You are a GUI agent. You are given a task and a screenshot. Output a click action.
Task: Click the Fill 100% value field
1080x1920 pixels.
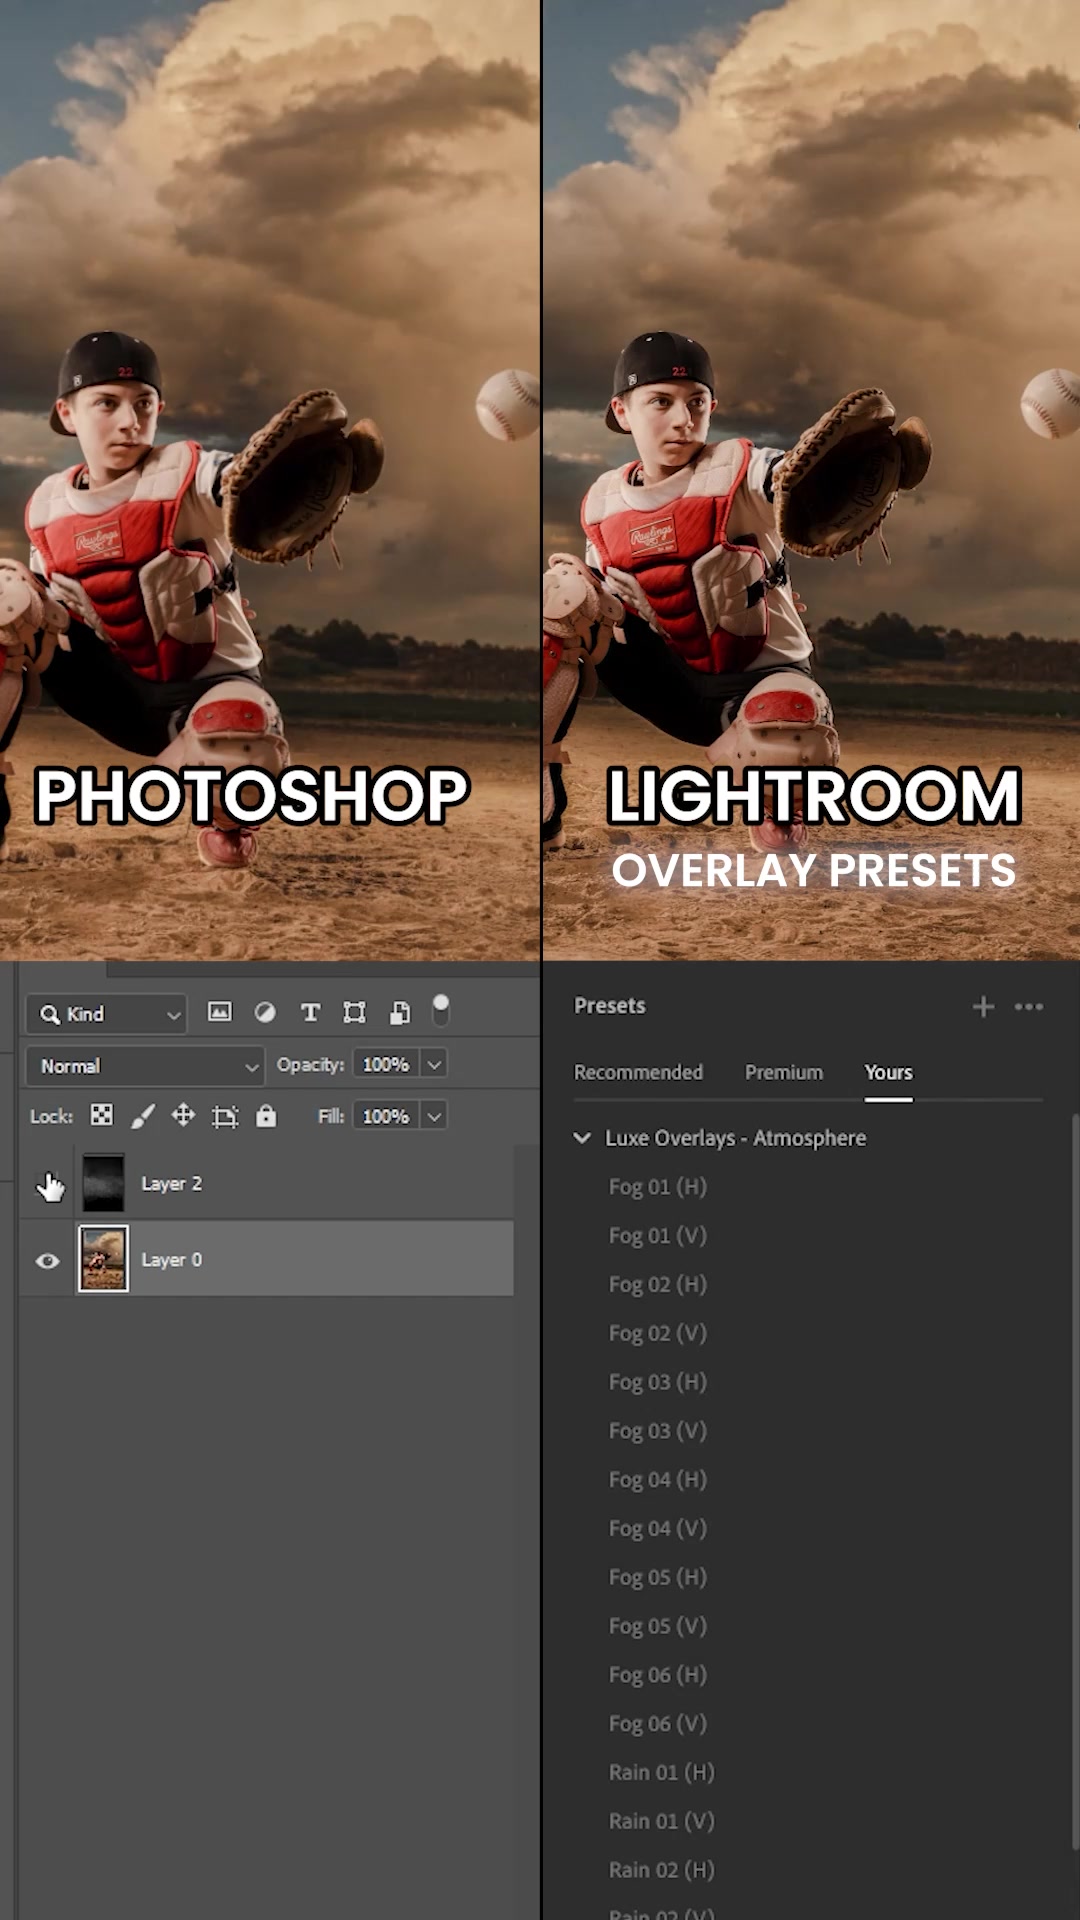click(x=386, y=1116)
